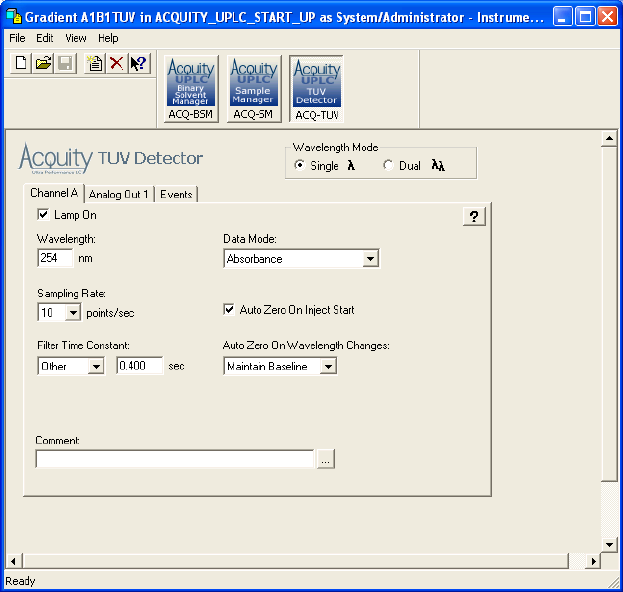Screen dimensions: 623x592
Task: Switch to the Events tab
Action: pyautogui.click(x=176, y=194)
